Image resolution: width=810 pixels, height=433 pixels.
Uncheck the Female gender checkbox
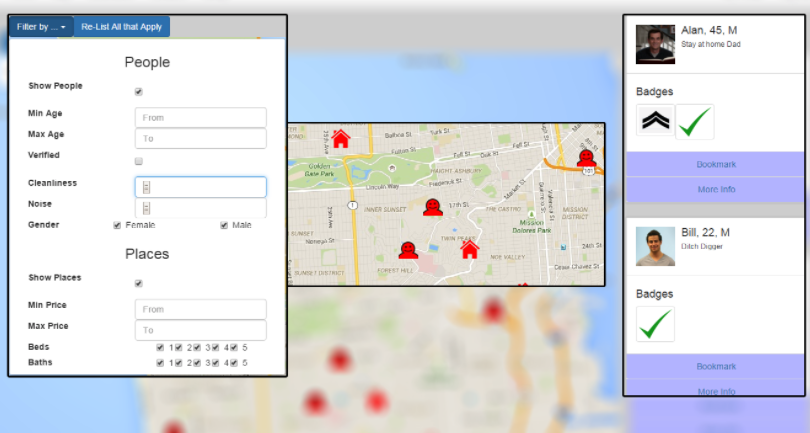coord(117,225)
